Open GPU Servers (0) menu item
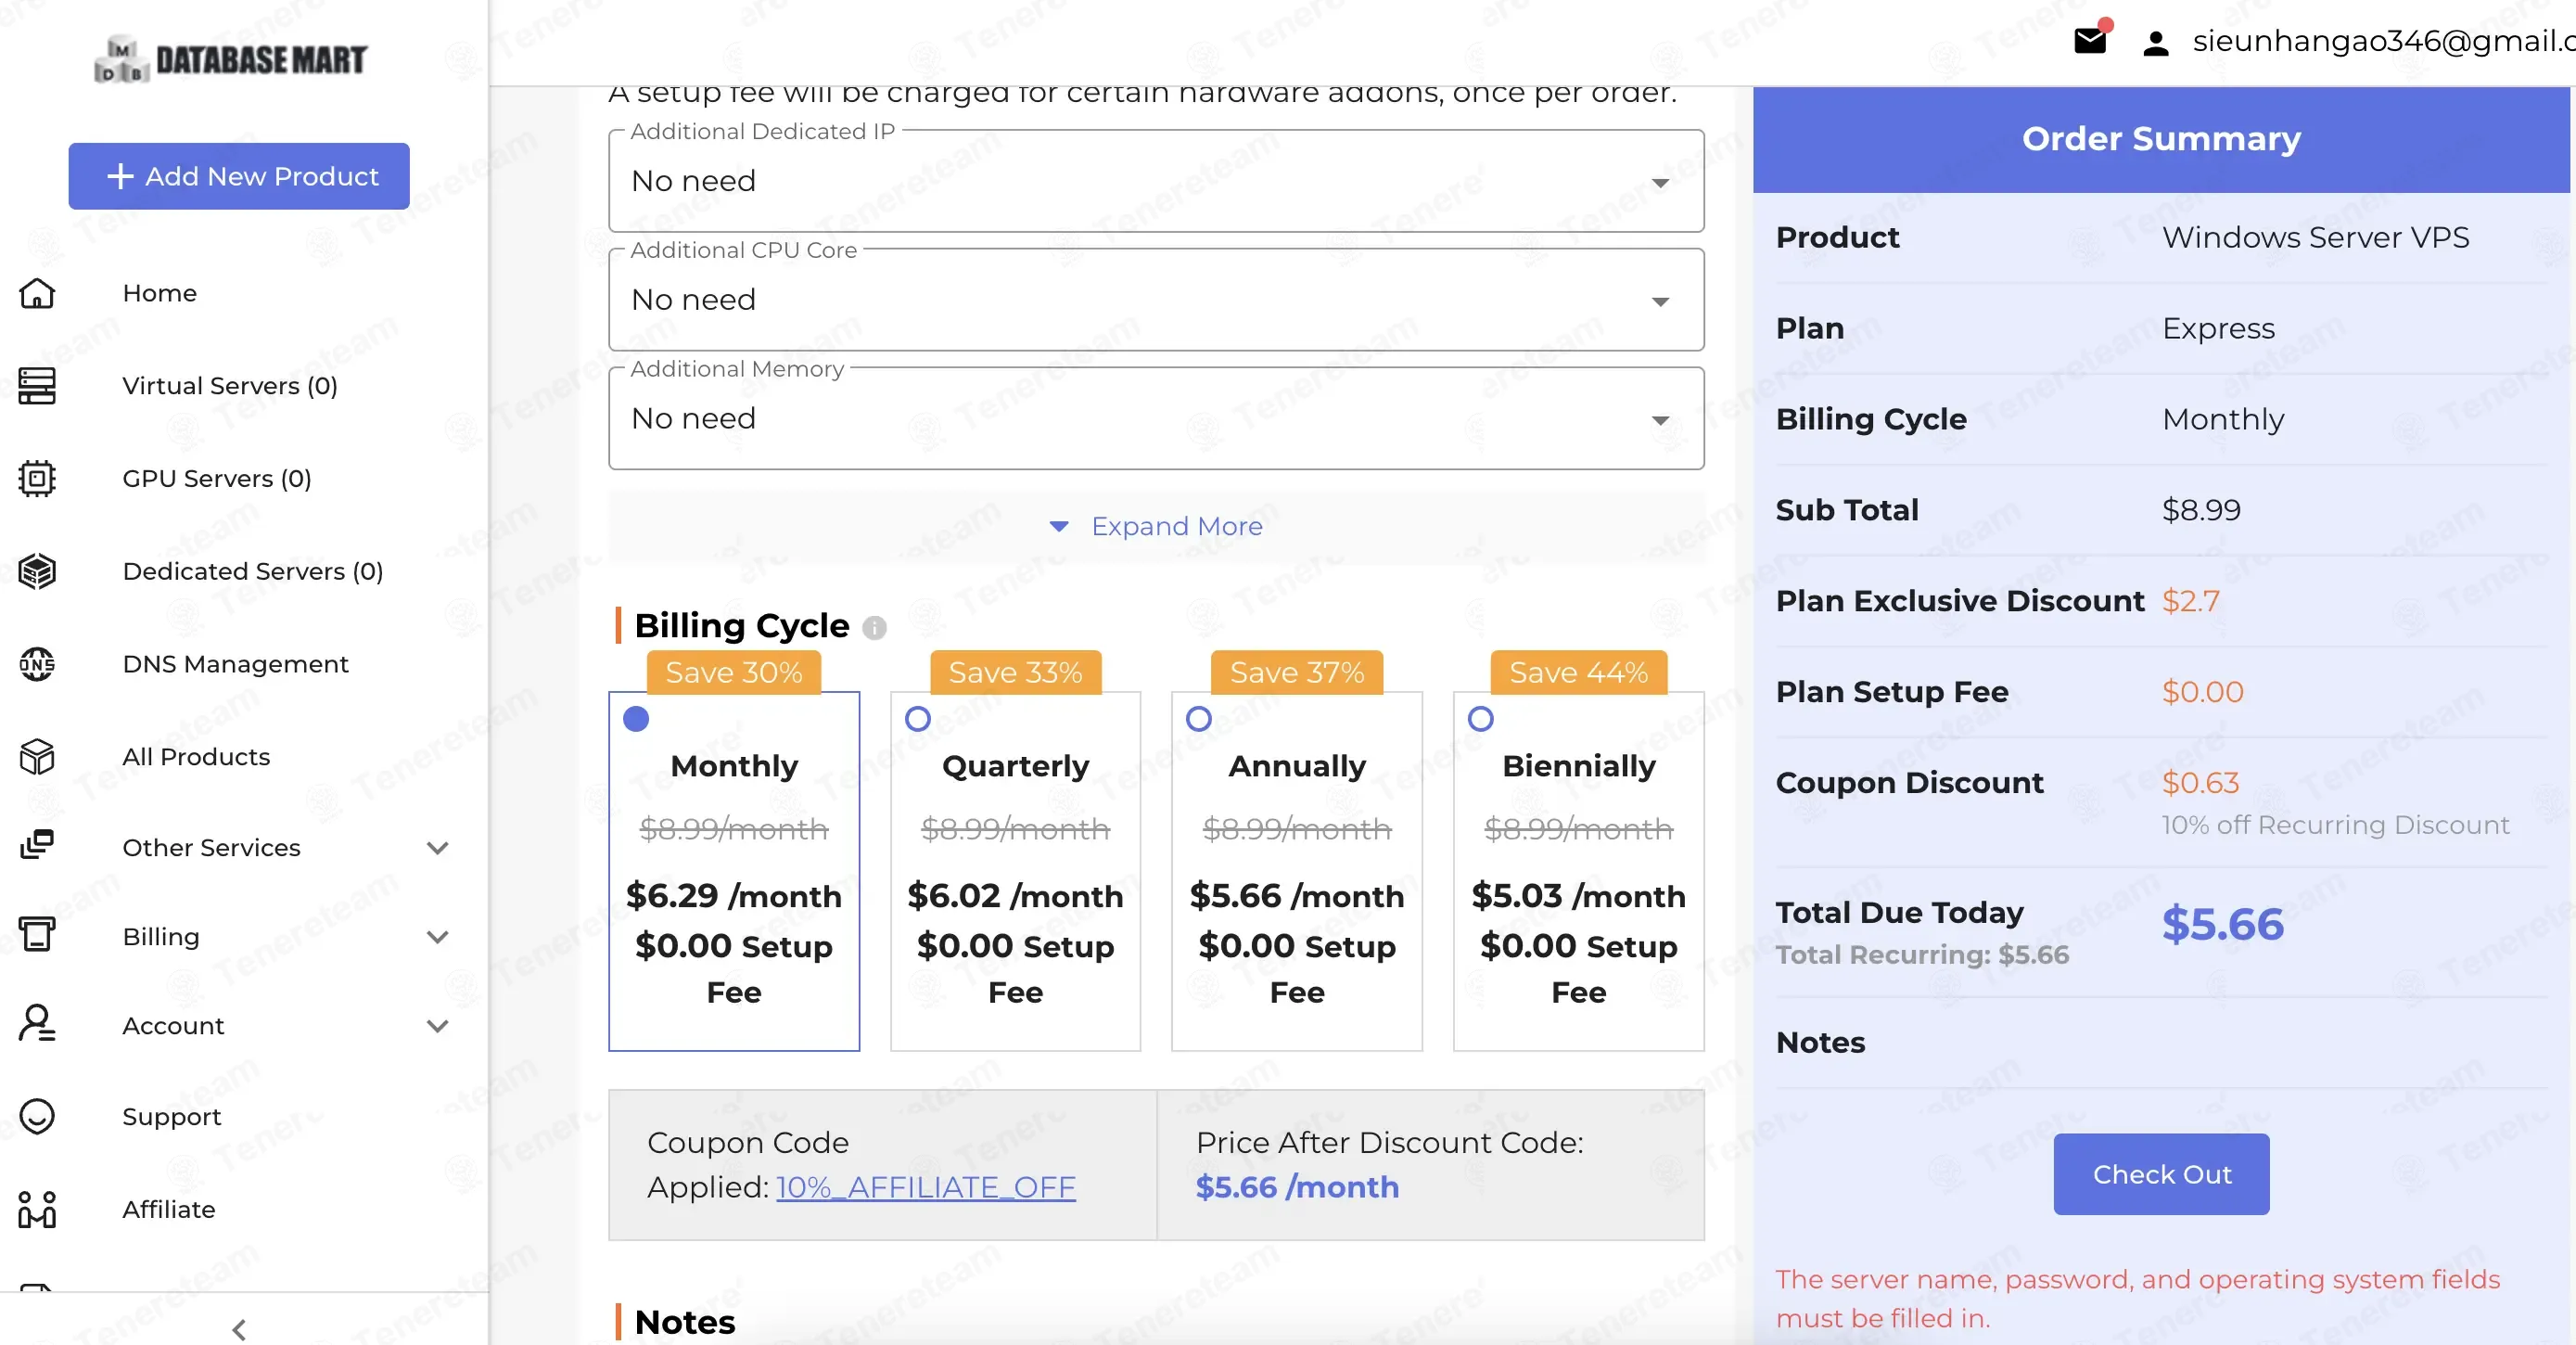The height and width of the screenshot is (1345, 2576). (217, 479)
